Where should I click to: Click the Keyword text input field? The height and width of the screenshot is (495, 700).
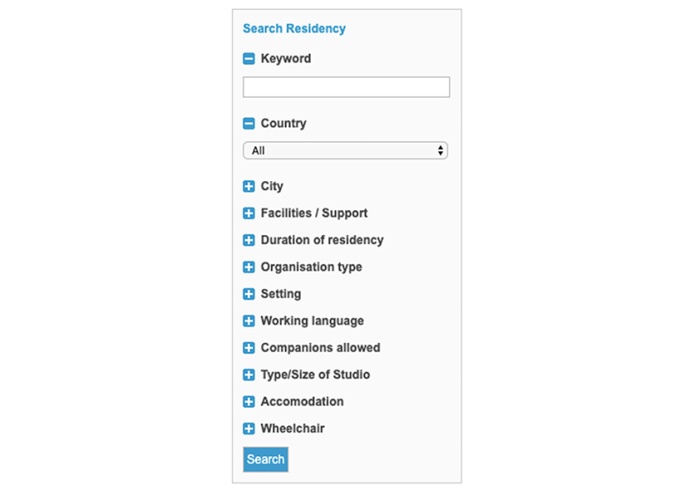point(346,87)
